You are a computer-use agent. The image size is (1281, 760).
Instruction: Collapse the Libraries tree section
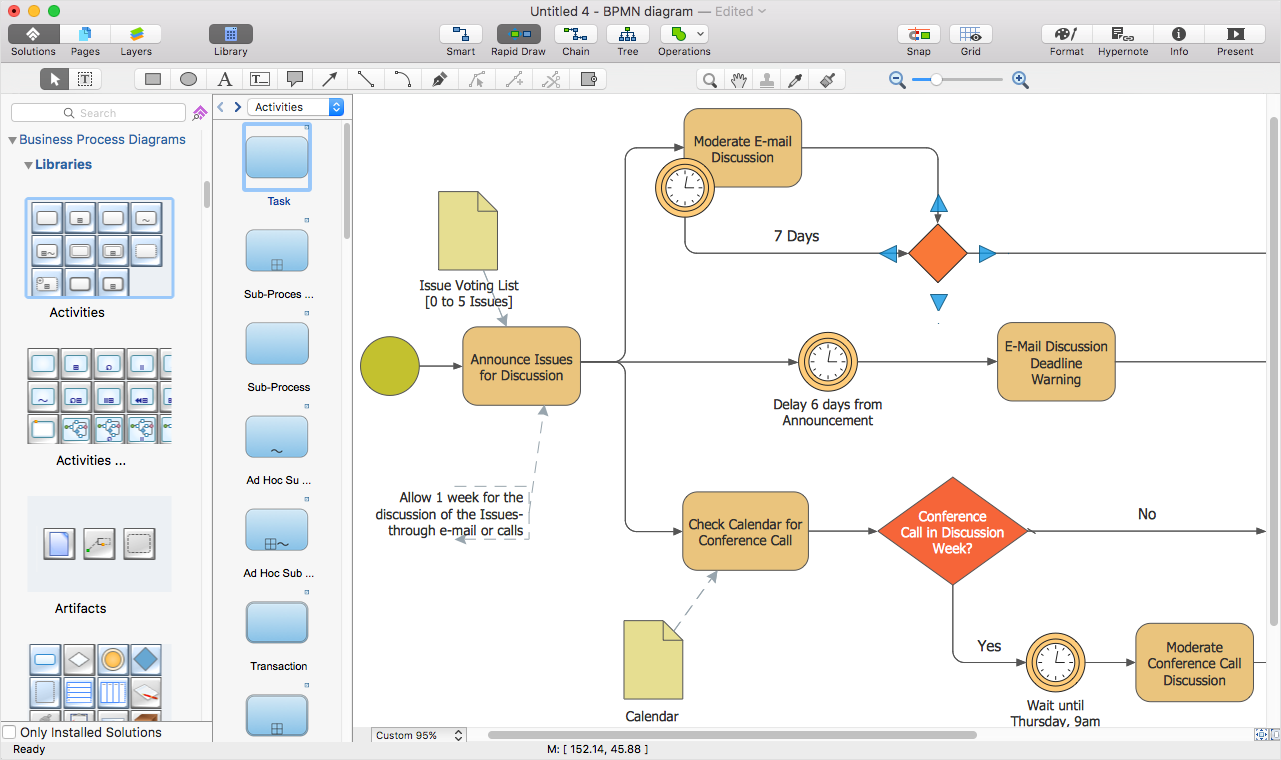pos(28,165)
